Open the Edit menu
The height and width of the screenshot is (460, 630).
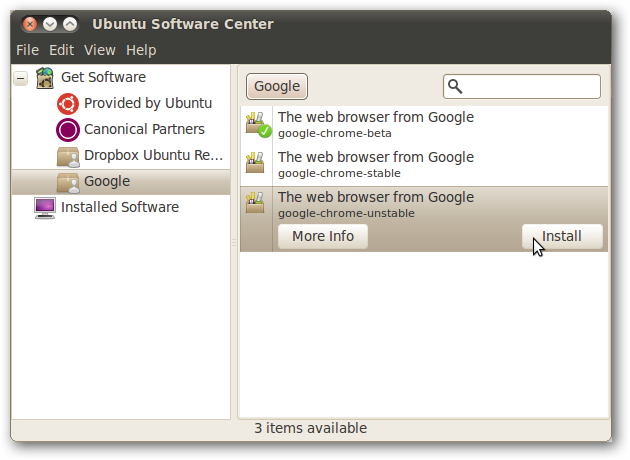(61, 49)
